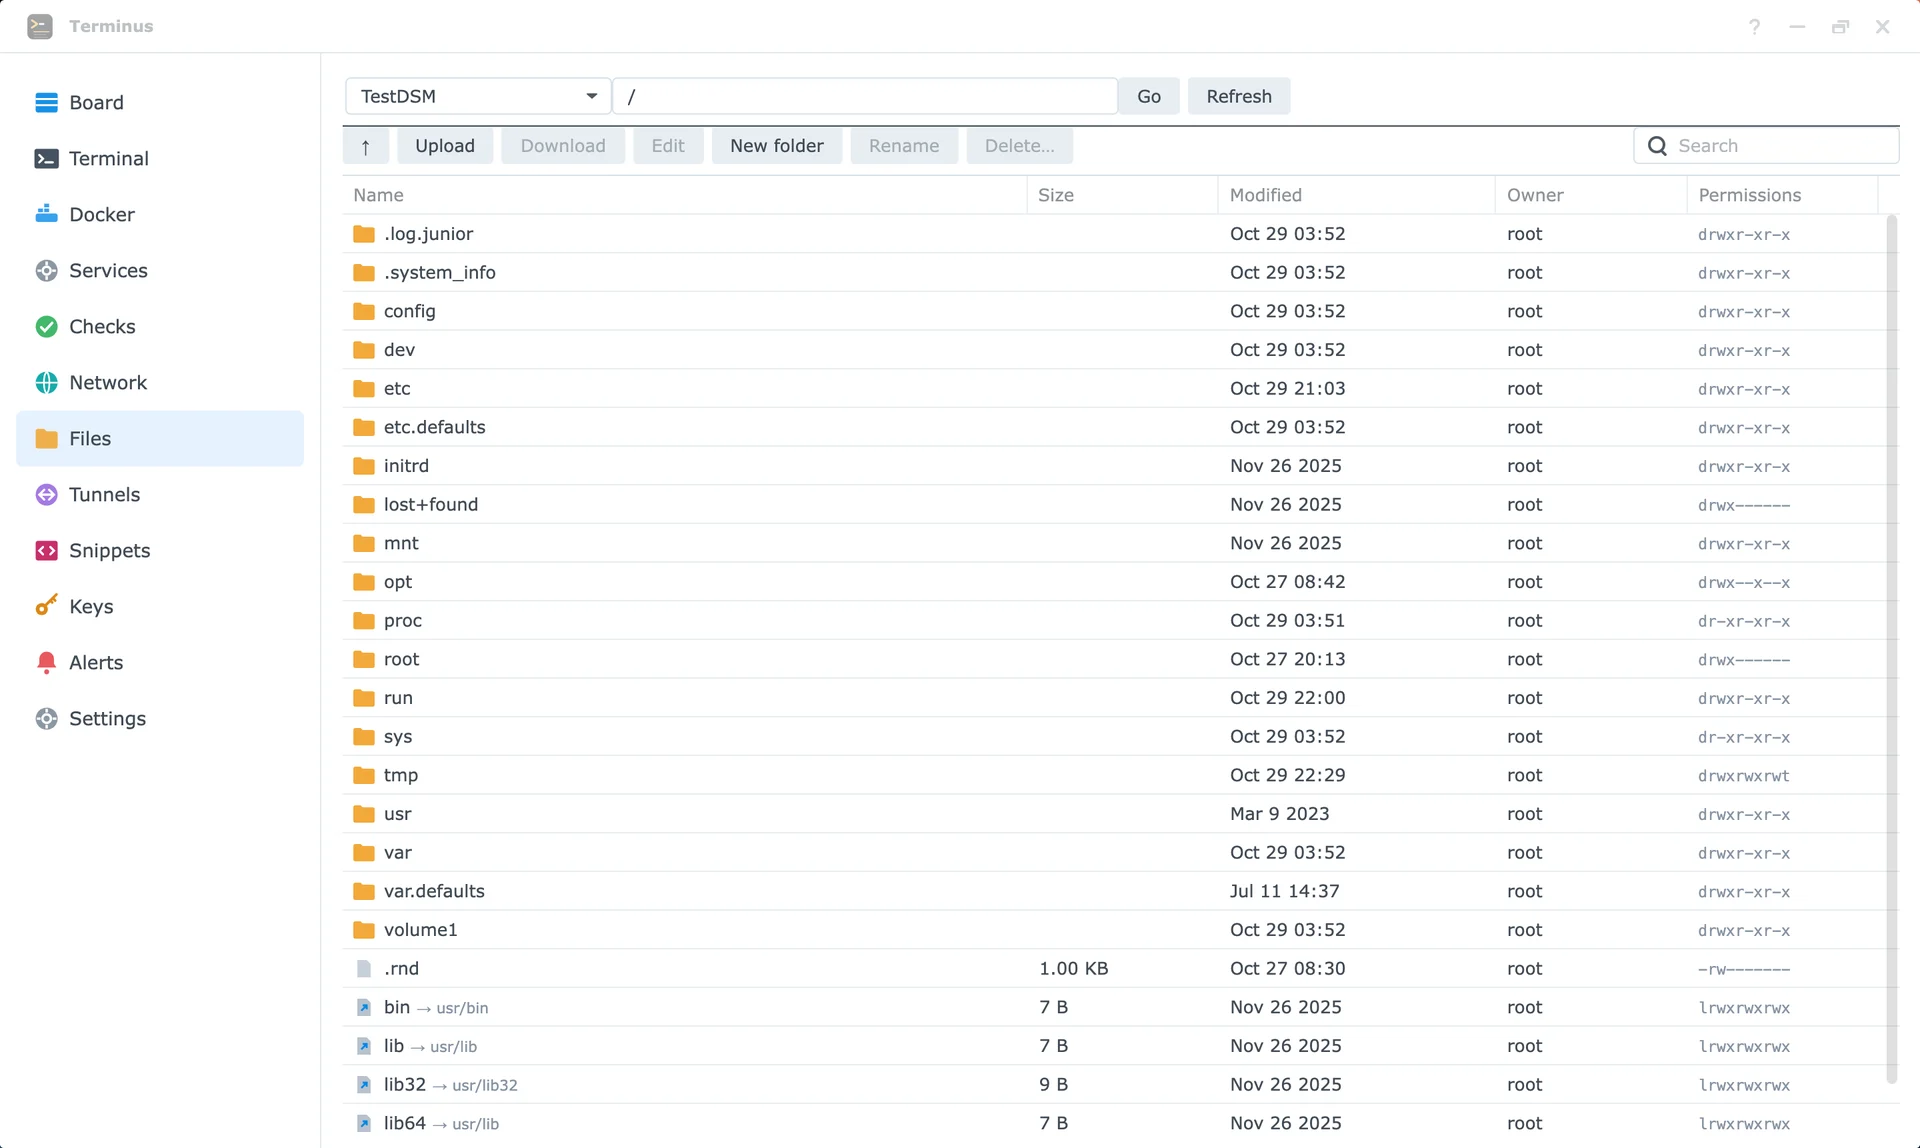Open the Settings gear icon

tap(46, 718)
